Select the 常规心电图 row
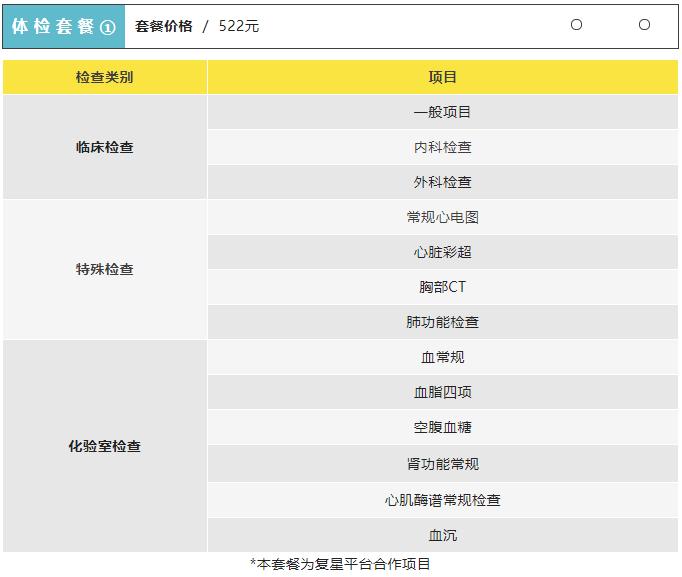682x577 pixels. coord(442,217)
